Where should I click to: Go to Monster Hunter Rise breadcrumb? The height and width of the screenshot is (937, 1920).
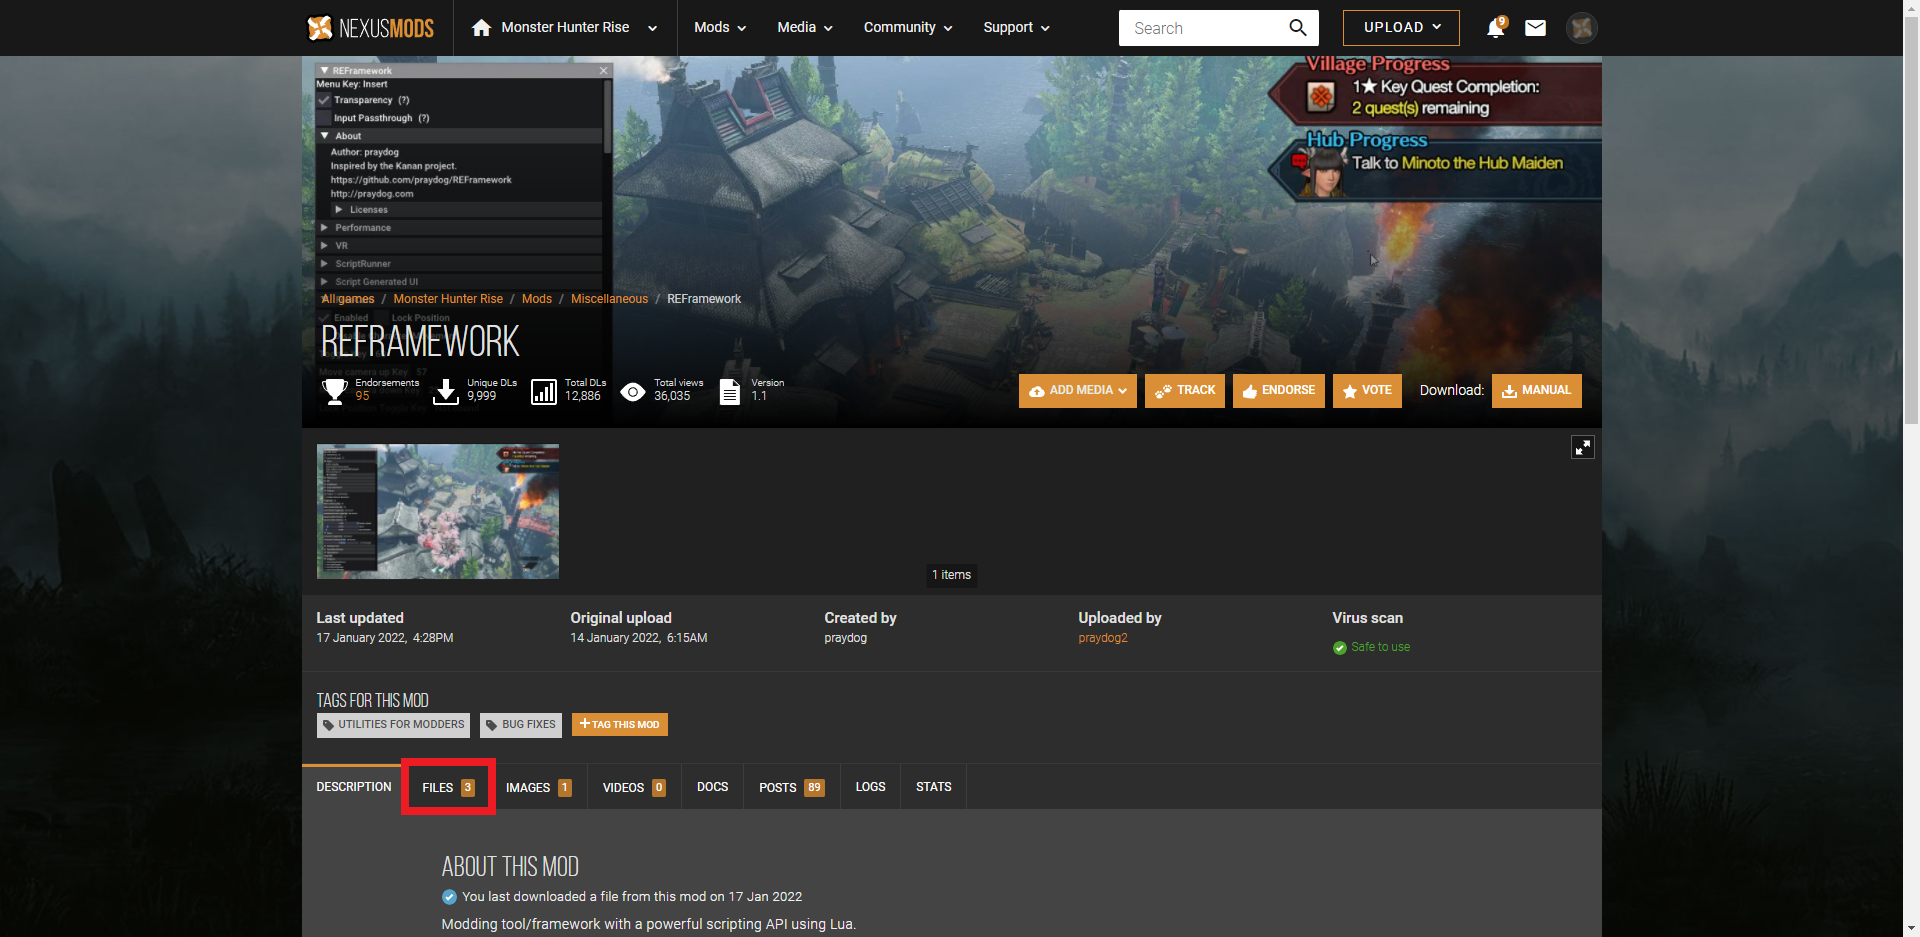coord(448,299)
